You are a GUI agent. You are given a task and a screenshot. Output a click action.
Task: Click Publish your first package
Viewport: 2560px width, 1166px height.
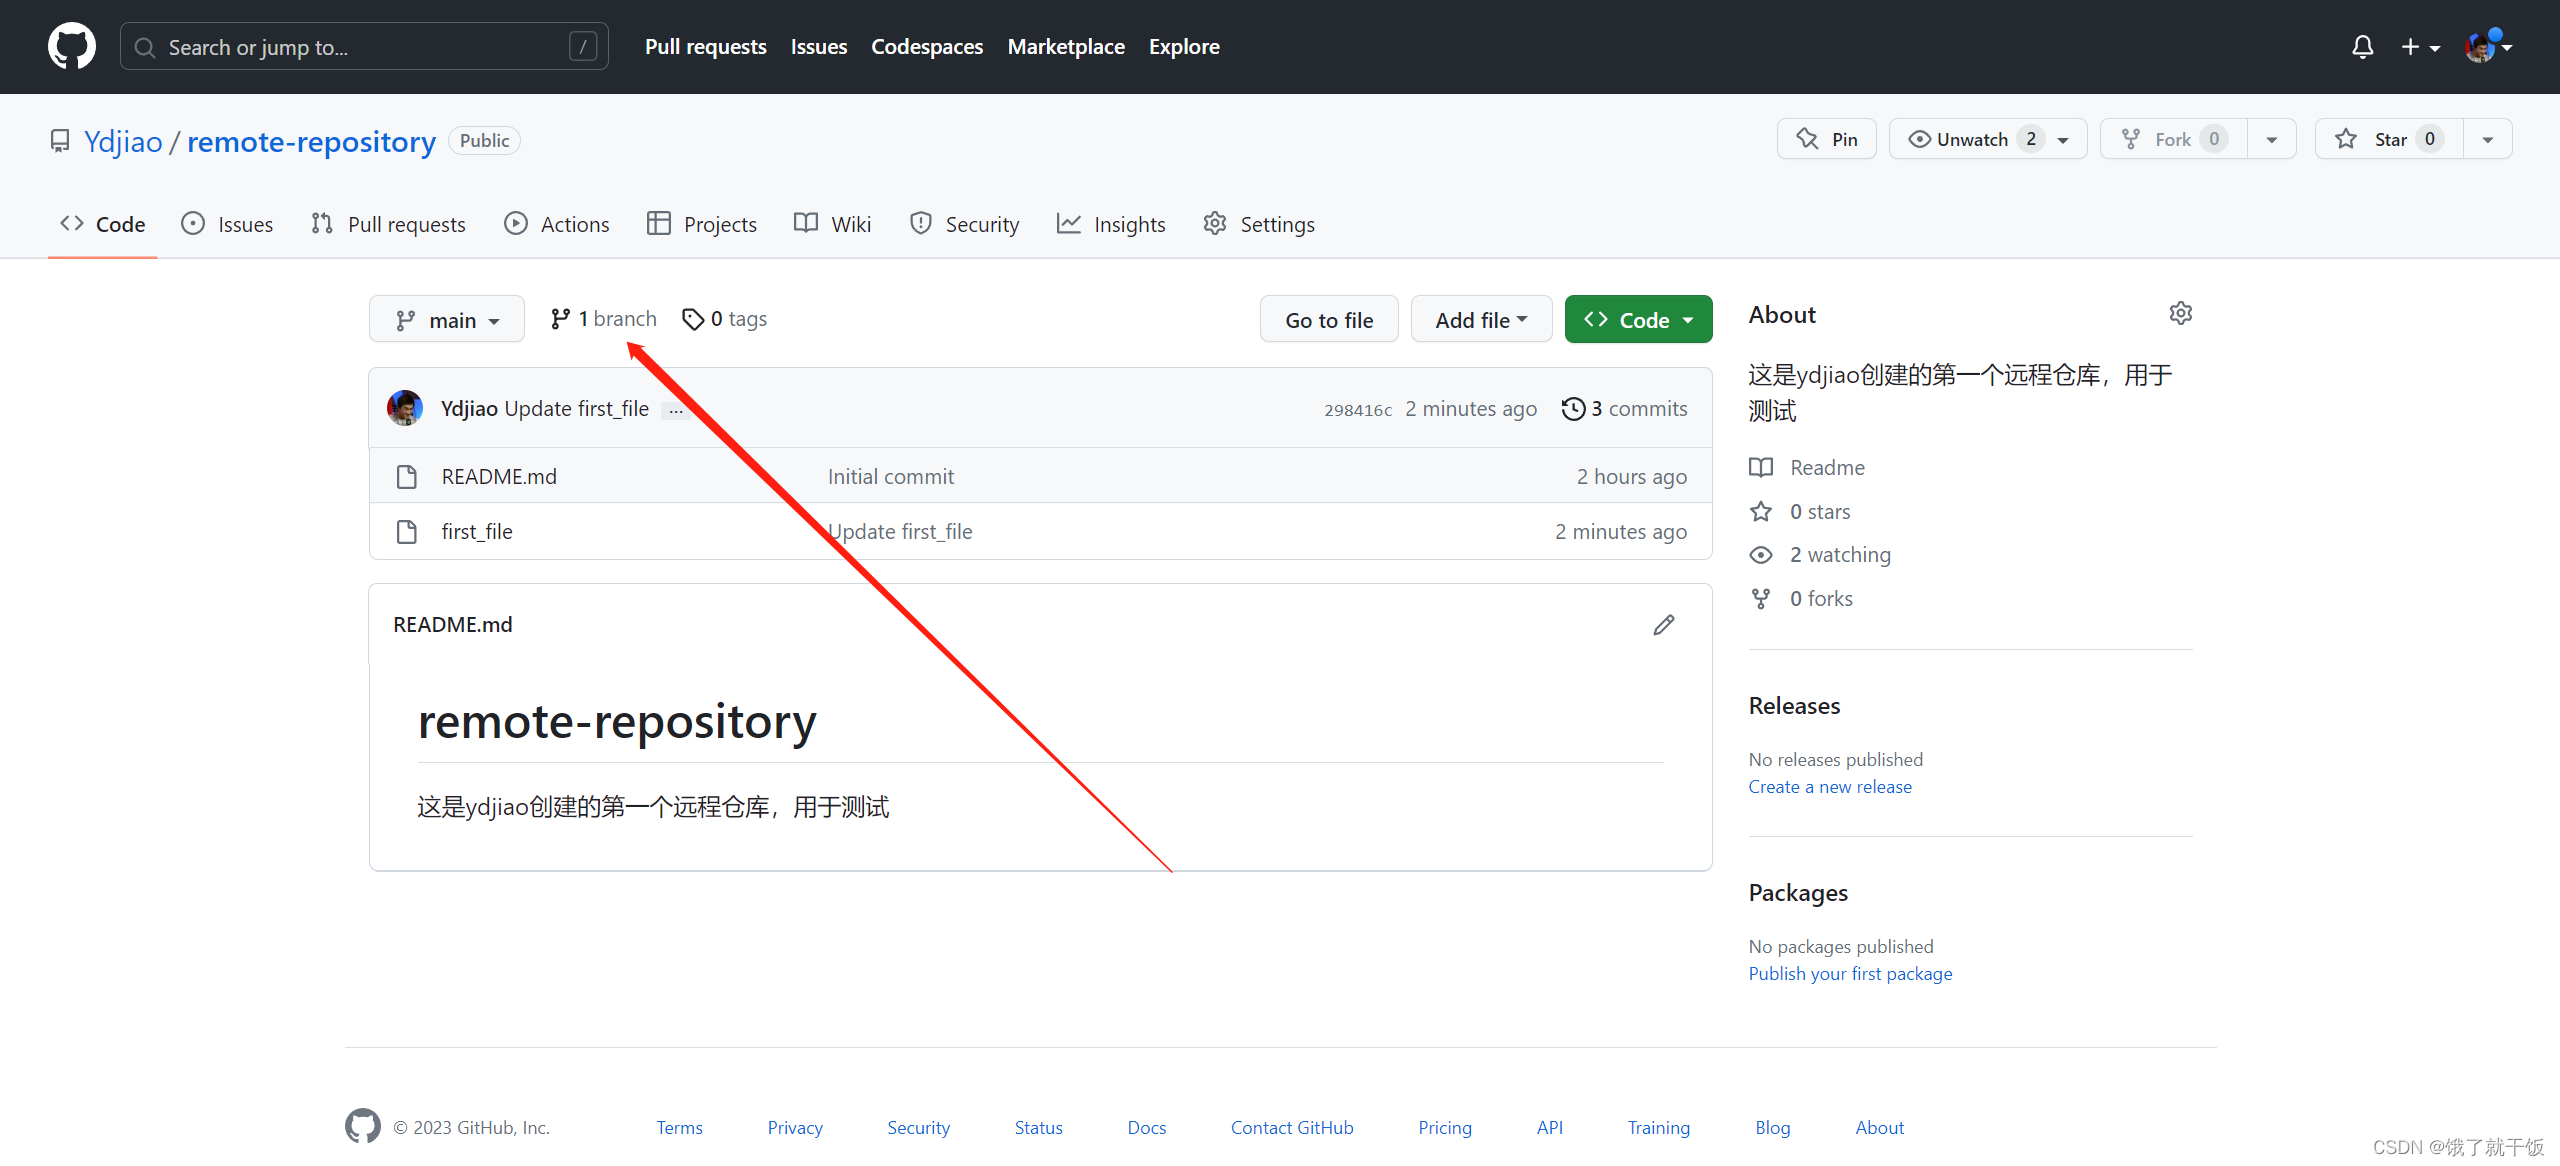(x=1849, y=974)
